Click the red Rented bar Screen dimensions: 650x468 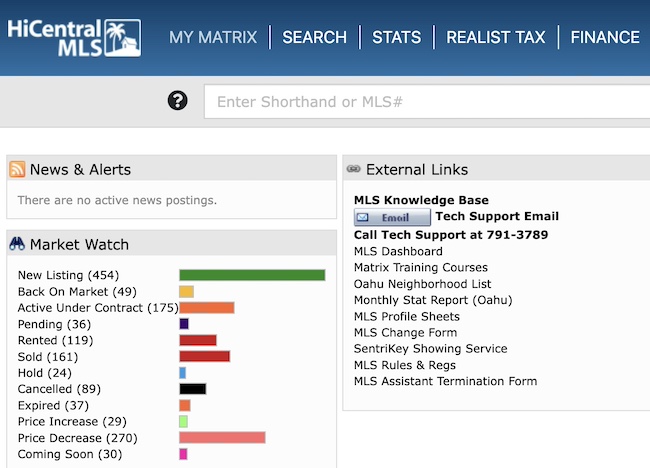[x=198, y=340]
